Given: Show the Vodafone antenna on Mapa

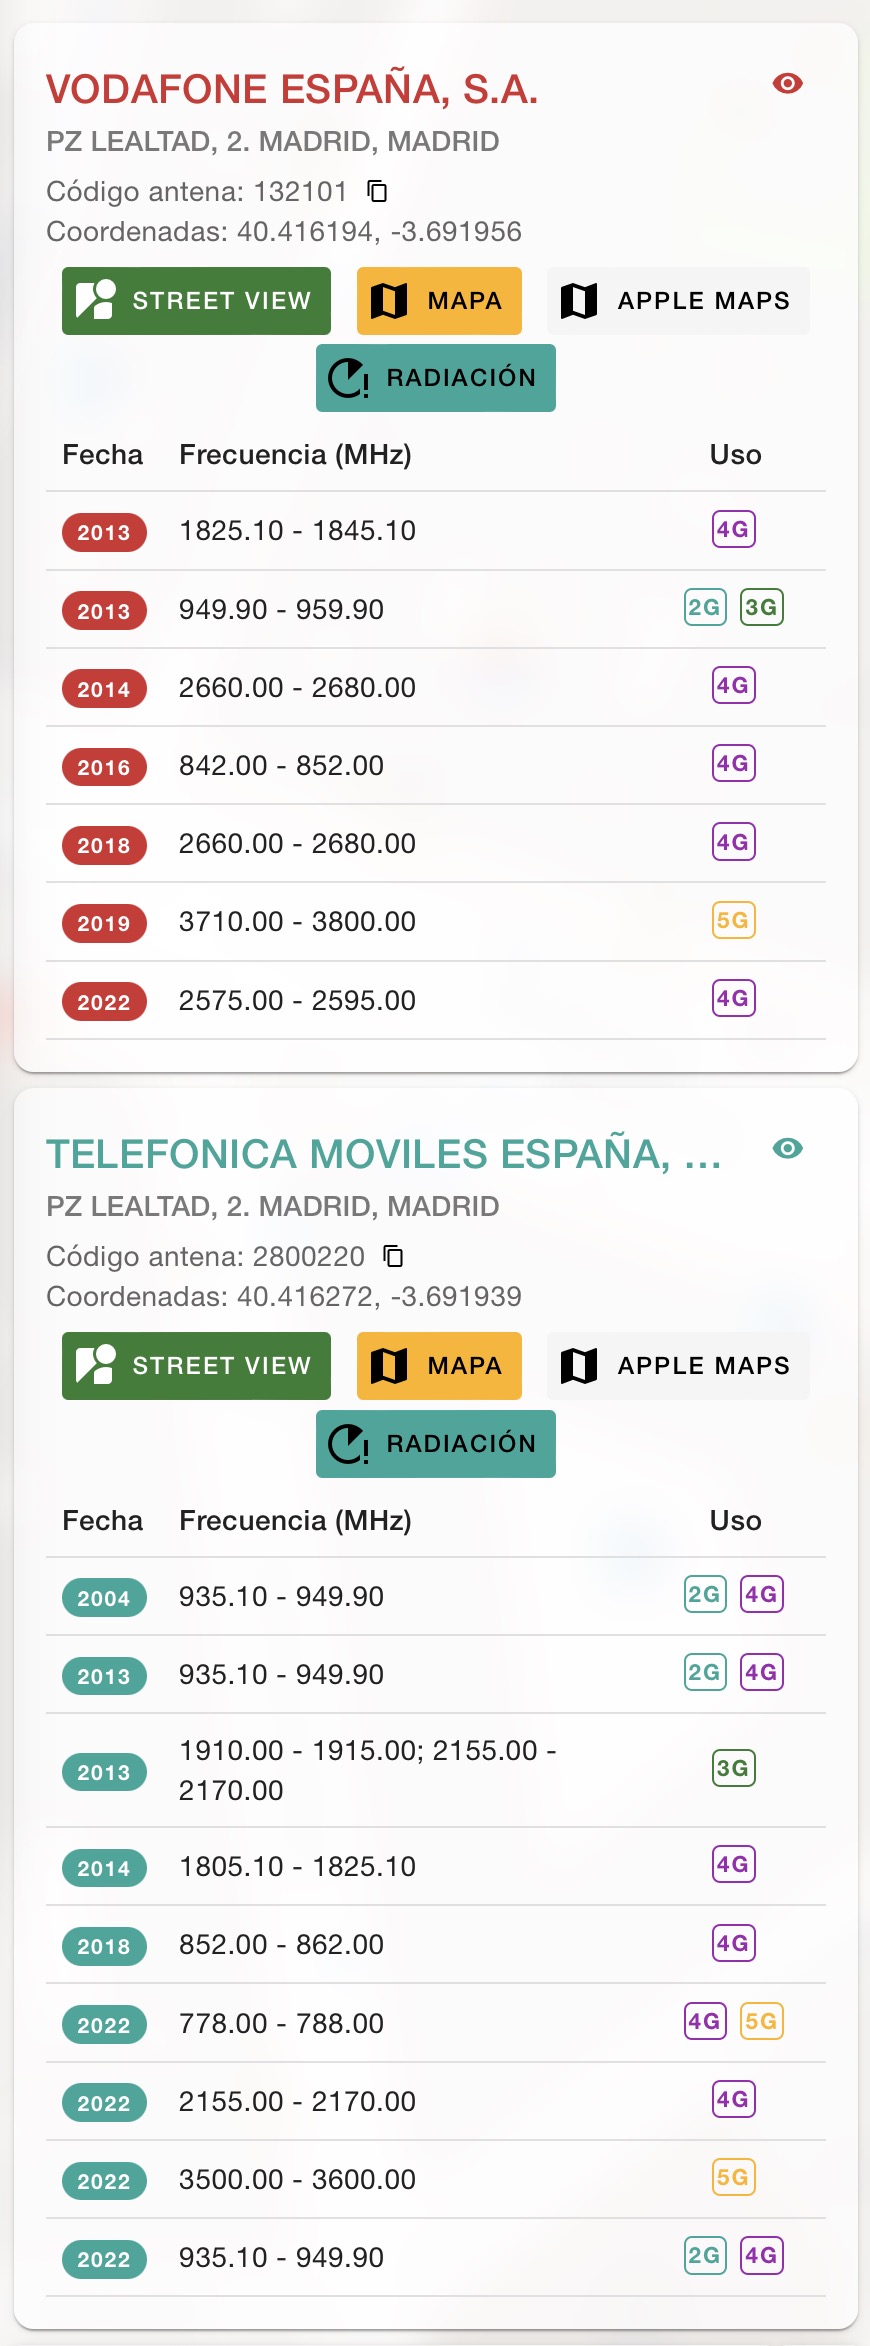Looking at the screenshot, I should pyautogui.click(x=439, y=301).
